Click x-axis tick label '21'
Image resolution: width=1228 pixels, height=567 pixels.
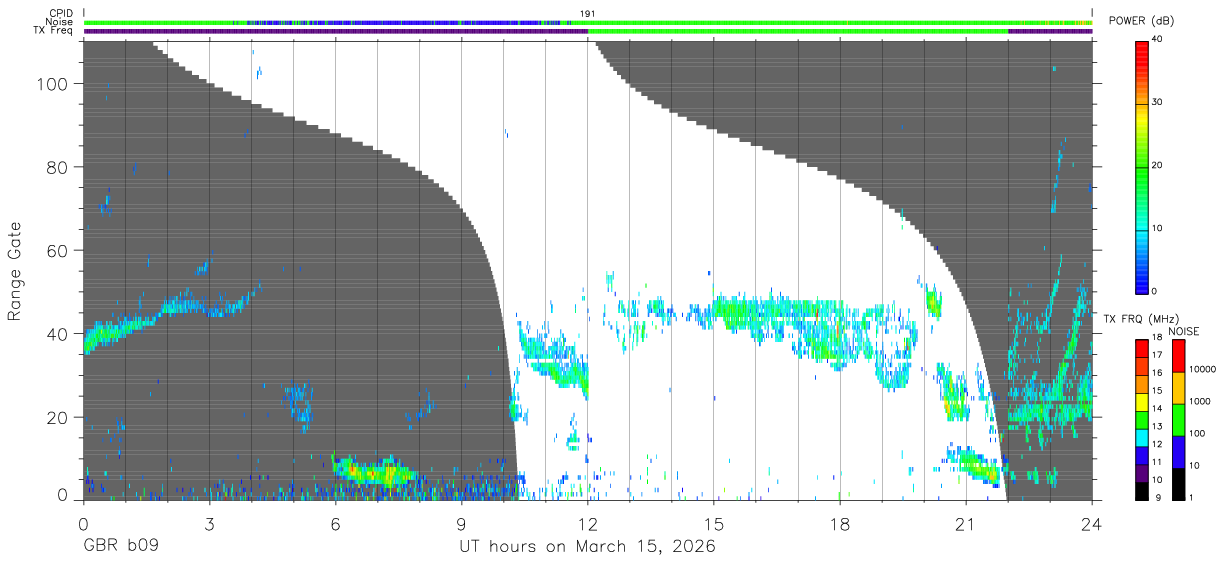click(x=965, y=523)
